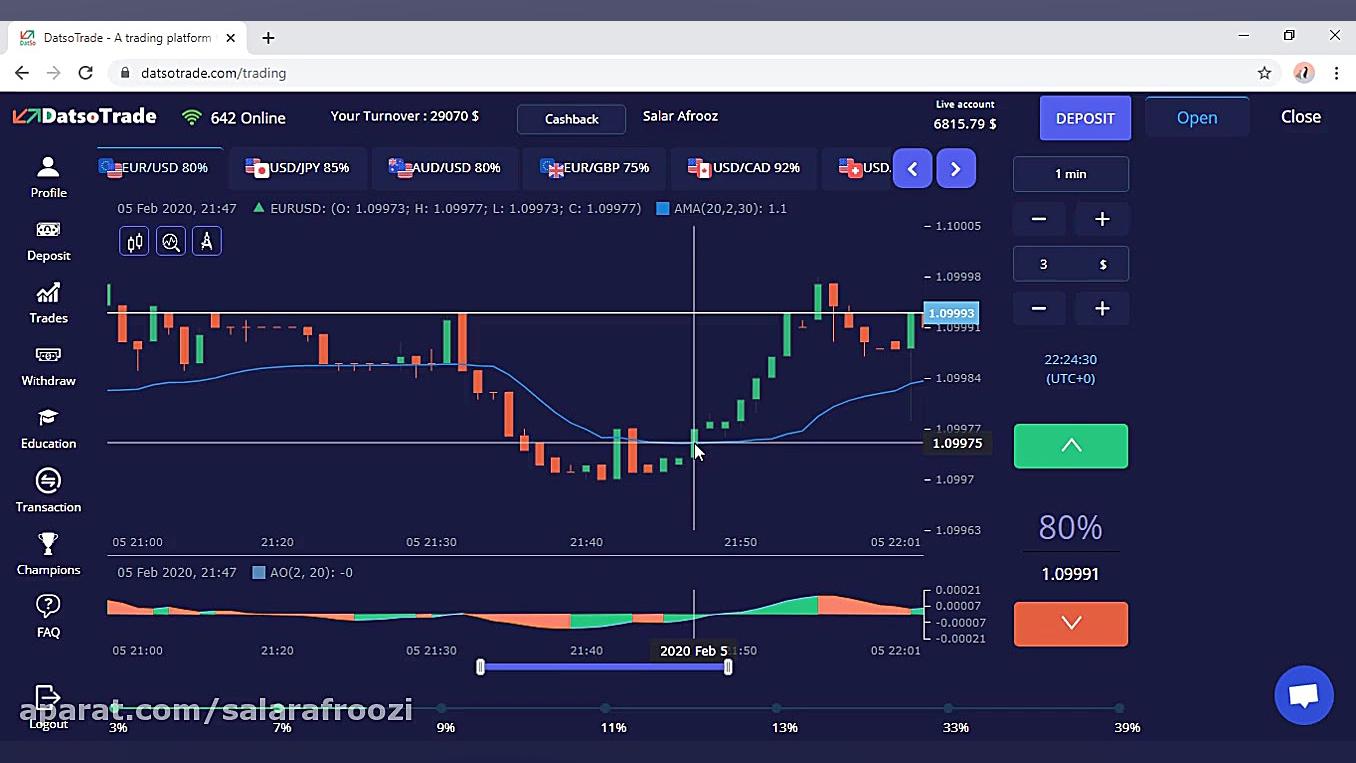Select the DatsoTrade browser tab
Screen dimensions: 1356x763
[x=125, y=38]
